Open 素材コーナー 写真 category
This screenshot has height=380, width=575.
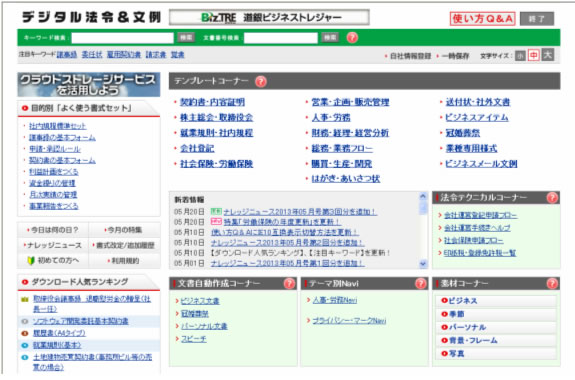tap(496, 354)
